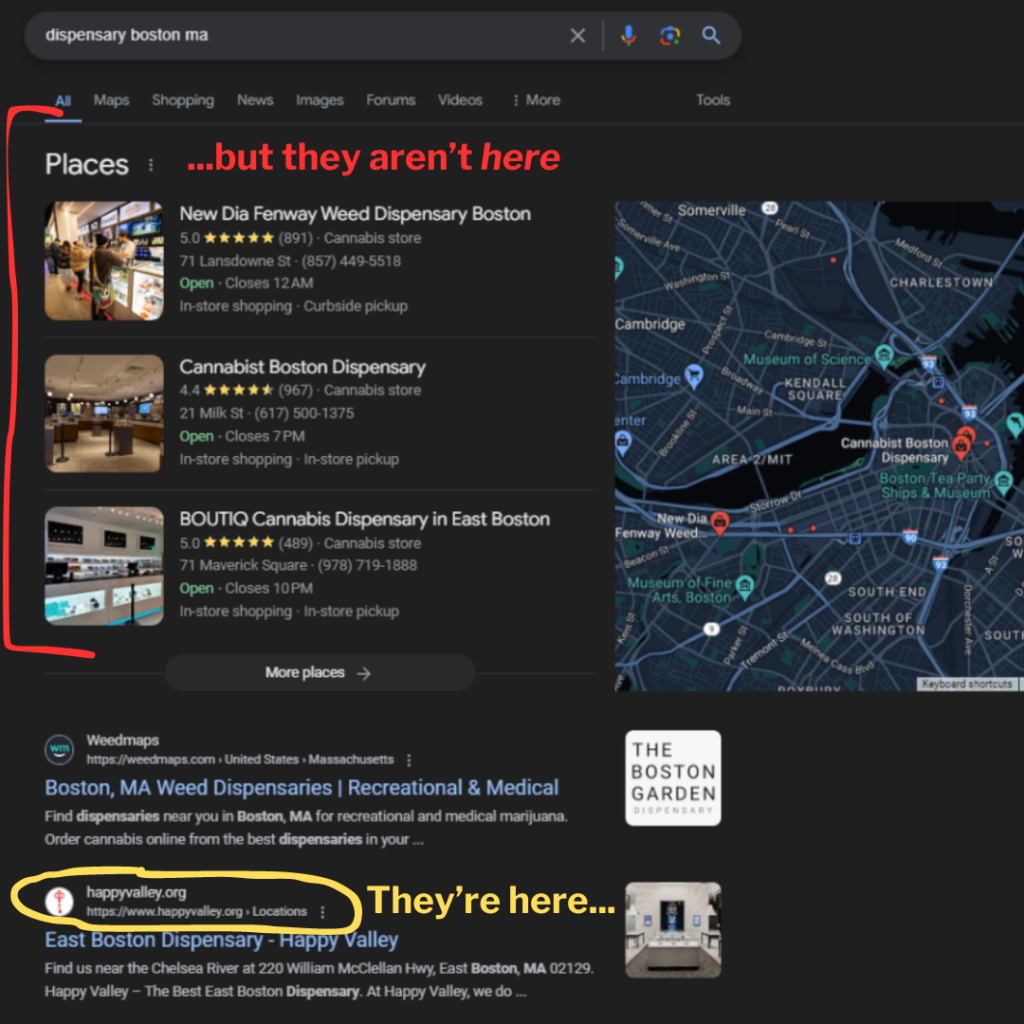Click the '21 Milk St' address text

coord(212,413)
